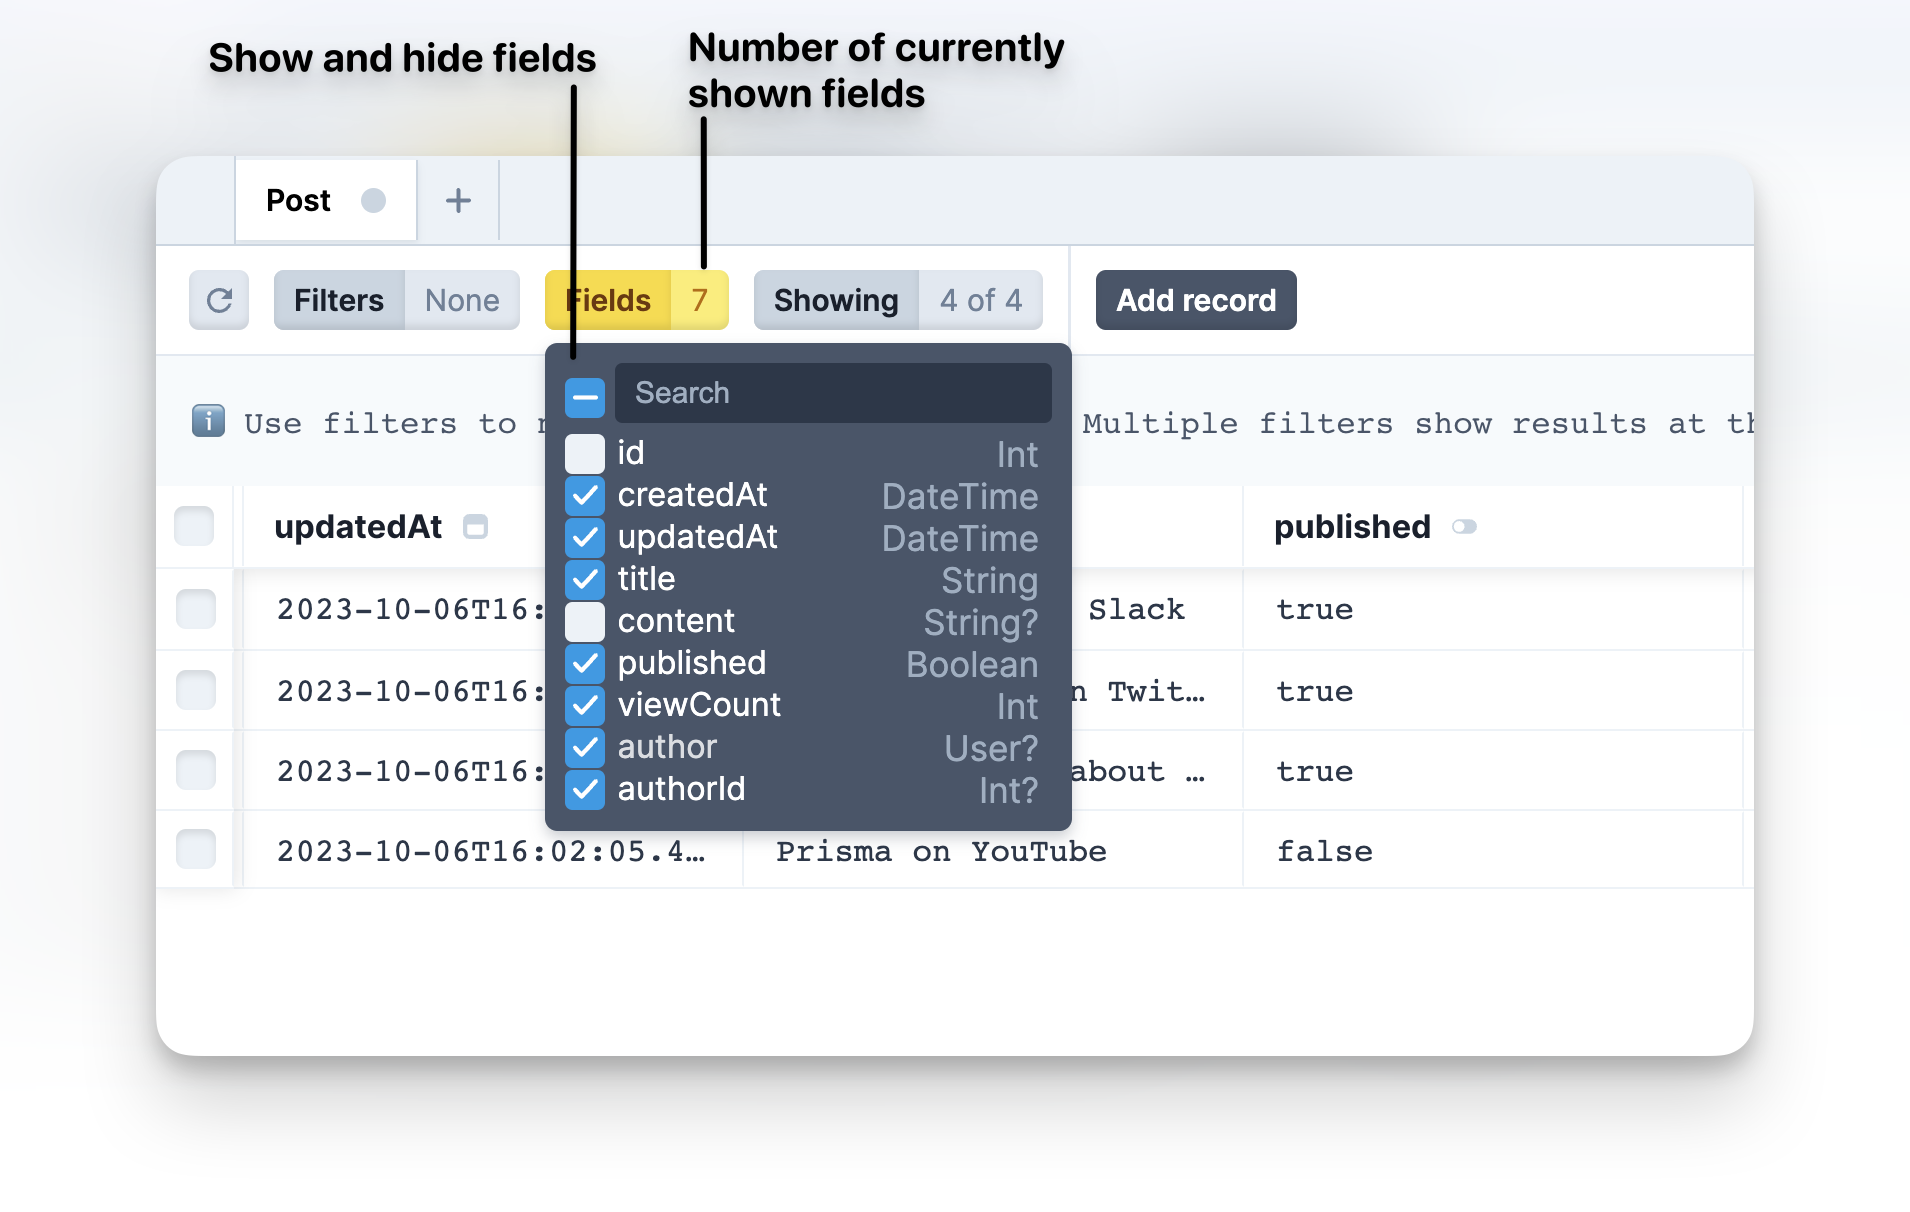1910x1212 pixels.
Task: Switch to the Post tab
Action: [297, 200]
